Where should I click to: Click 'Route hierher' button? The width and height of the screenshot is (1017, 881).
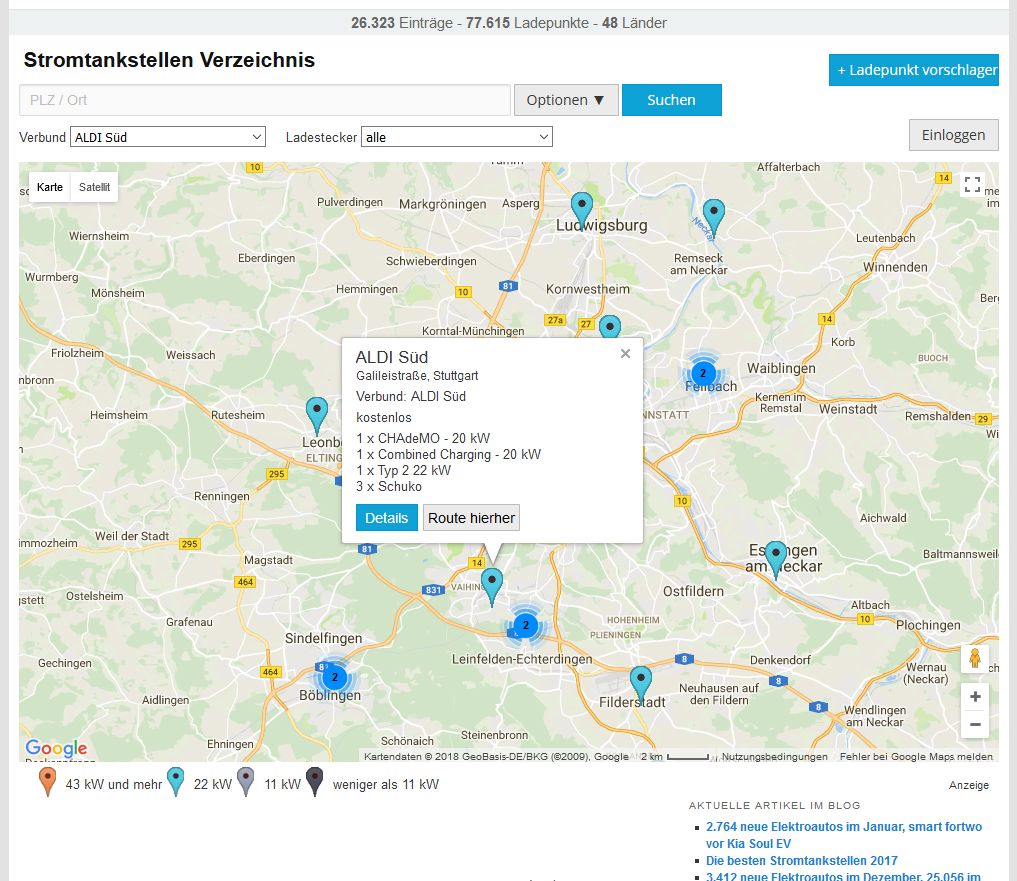(x=472, y=518)
